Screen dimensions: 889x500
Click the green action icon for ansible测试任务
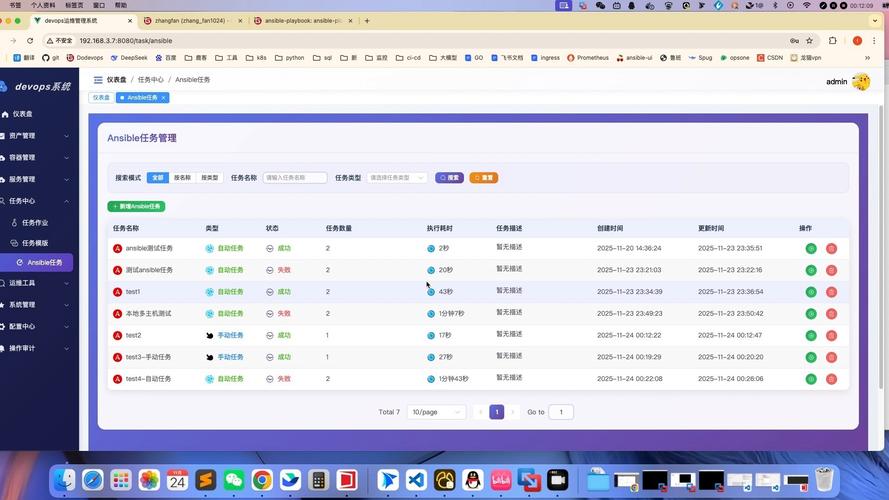tap(811, 248)
